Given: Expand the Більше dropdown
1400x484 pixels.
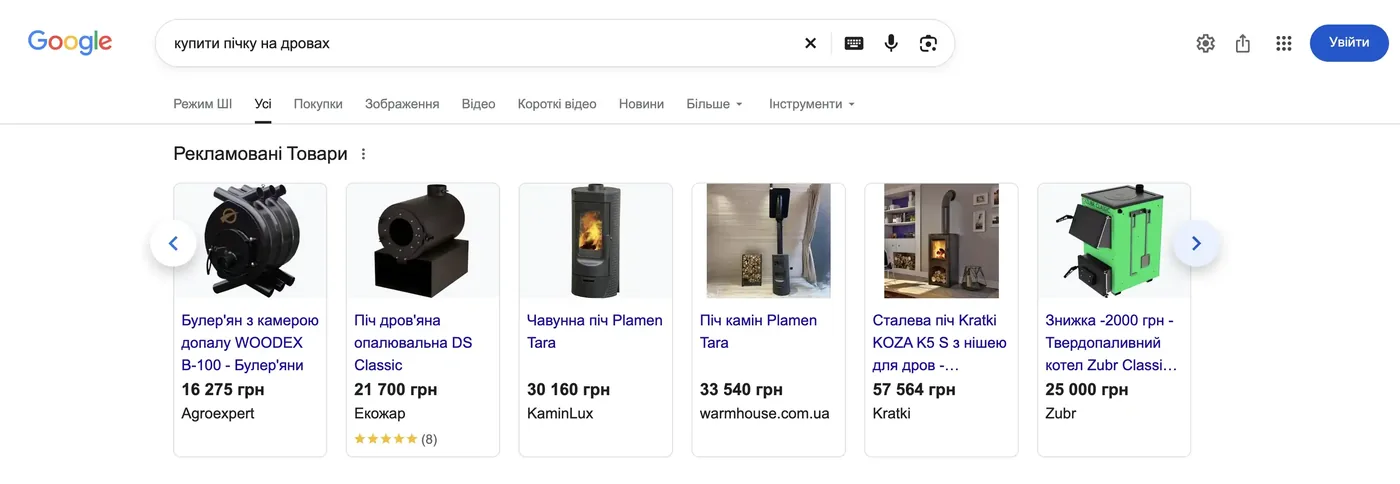Looking at the screenshot, I should [715, 104].
